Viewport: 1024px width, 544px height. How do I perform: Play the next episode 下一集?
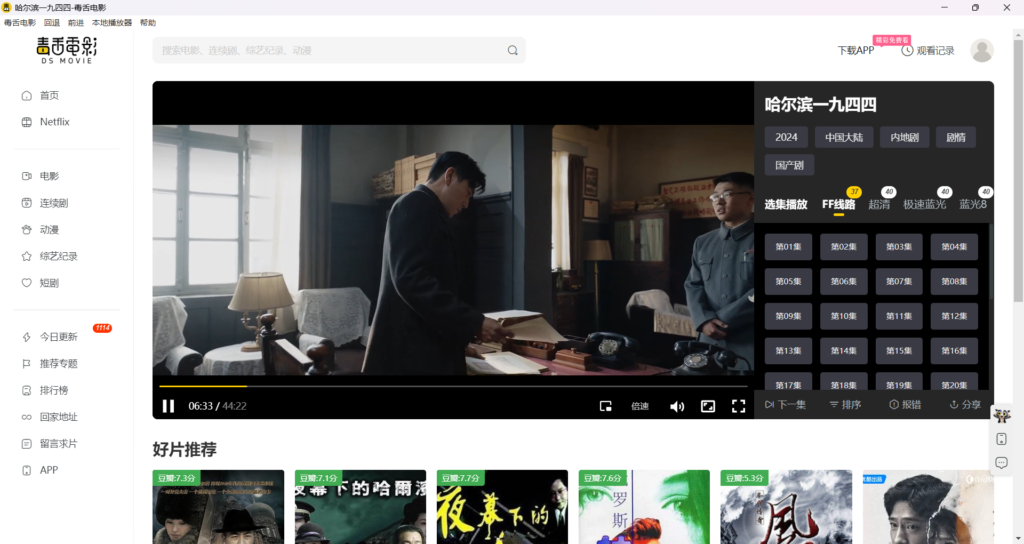click(786, 405)
